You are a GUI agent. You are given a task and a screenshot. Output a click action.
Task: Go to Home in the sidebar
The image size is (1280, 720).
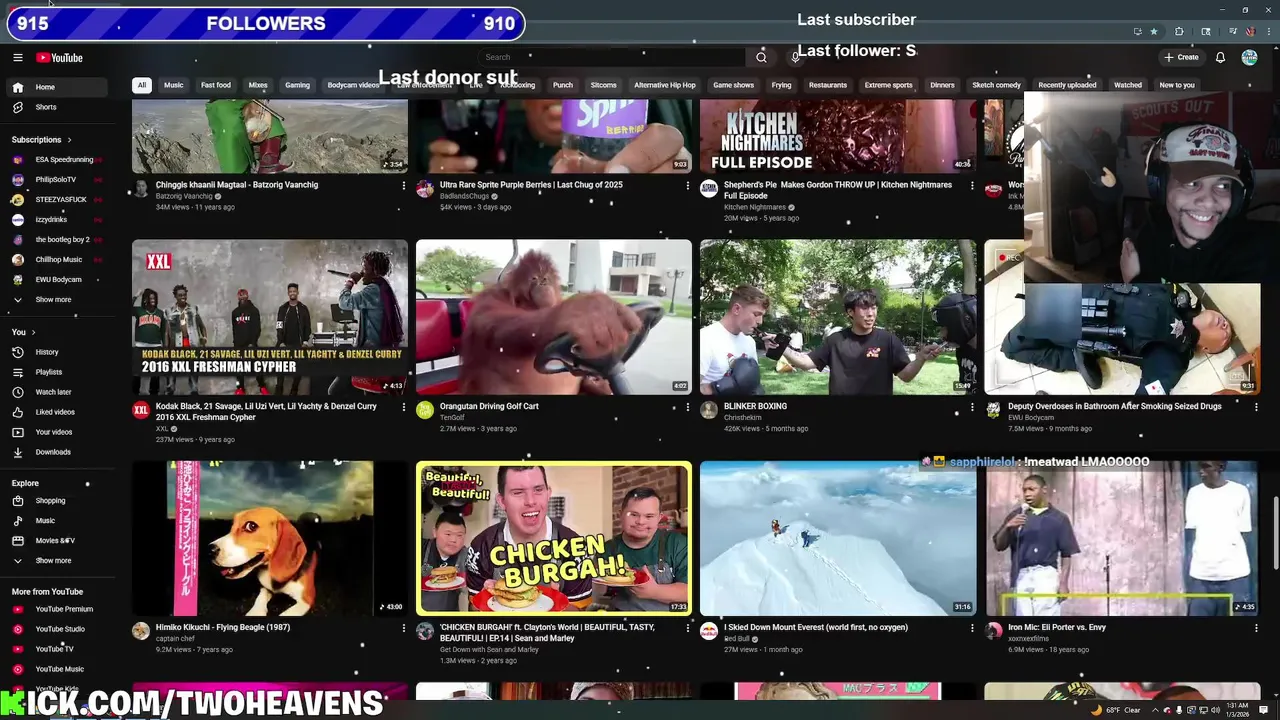[x=58, y=87]
